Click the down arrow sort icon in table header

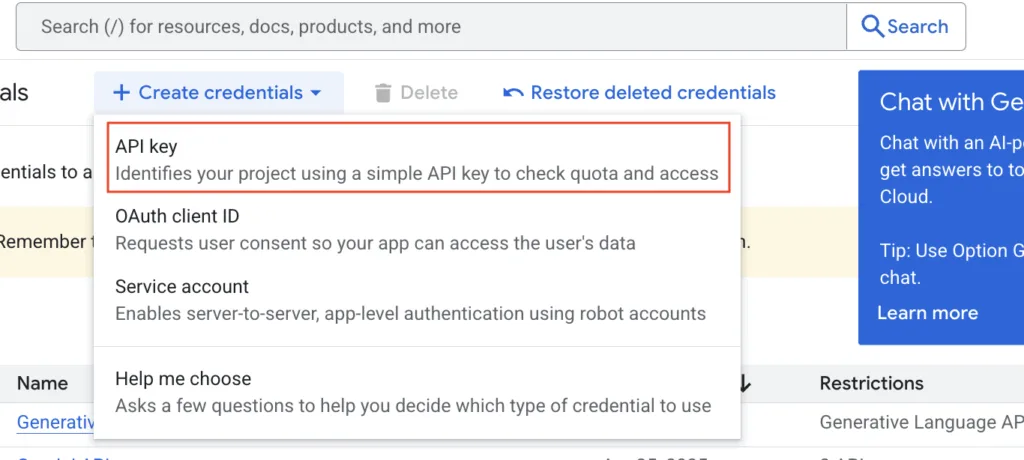(744, 383)
